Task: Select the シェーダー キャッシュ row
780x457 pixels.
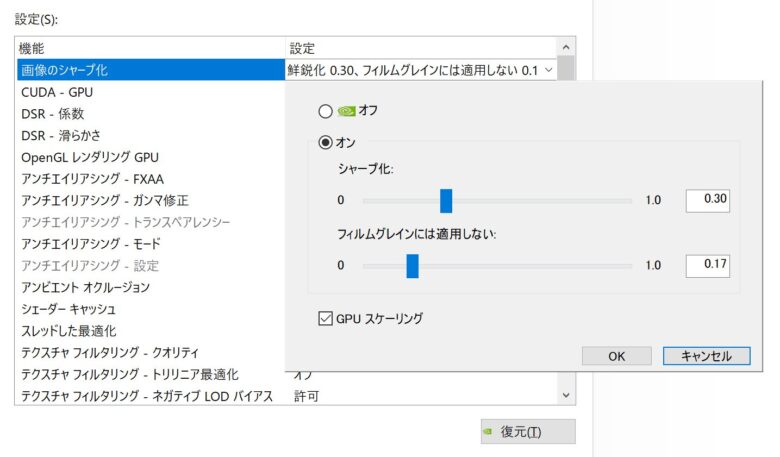Action: (x=151, y=309)
